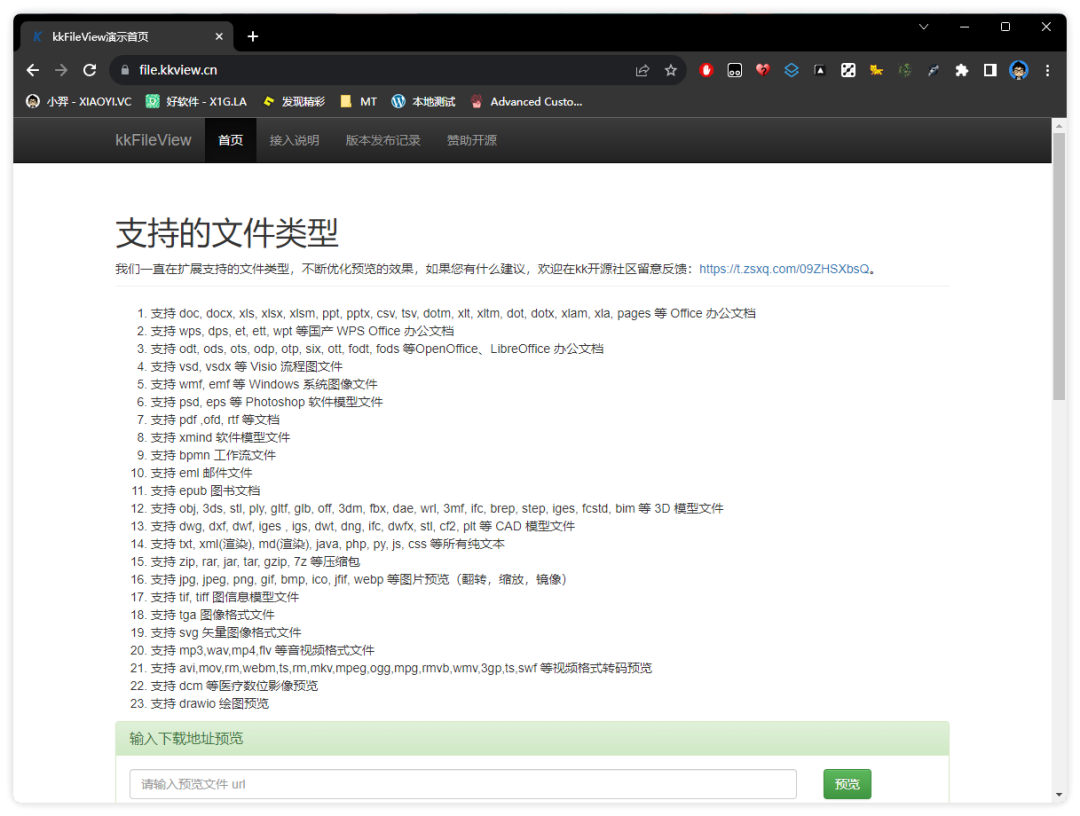Viewport: 1080px width, 816px height.
Task: Go forward in browser history
Action: click(61, 70)
